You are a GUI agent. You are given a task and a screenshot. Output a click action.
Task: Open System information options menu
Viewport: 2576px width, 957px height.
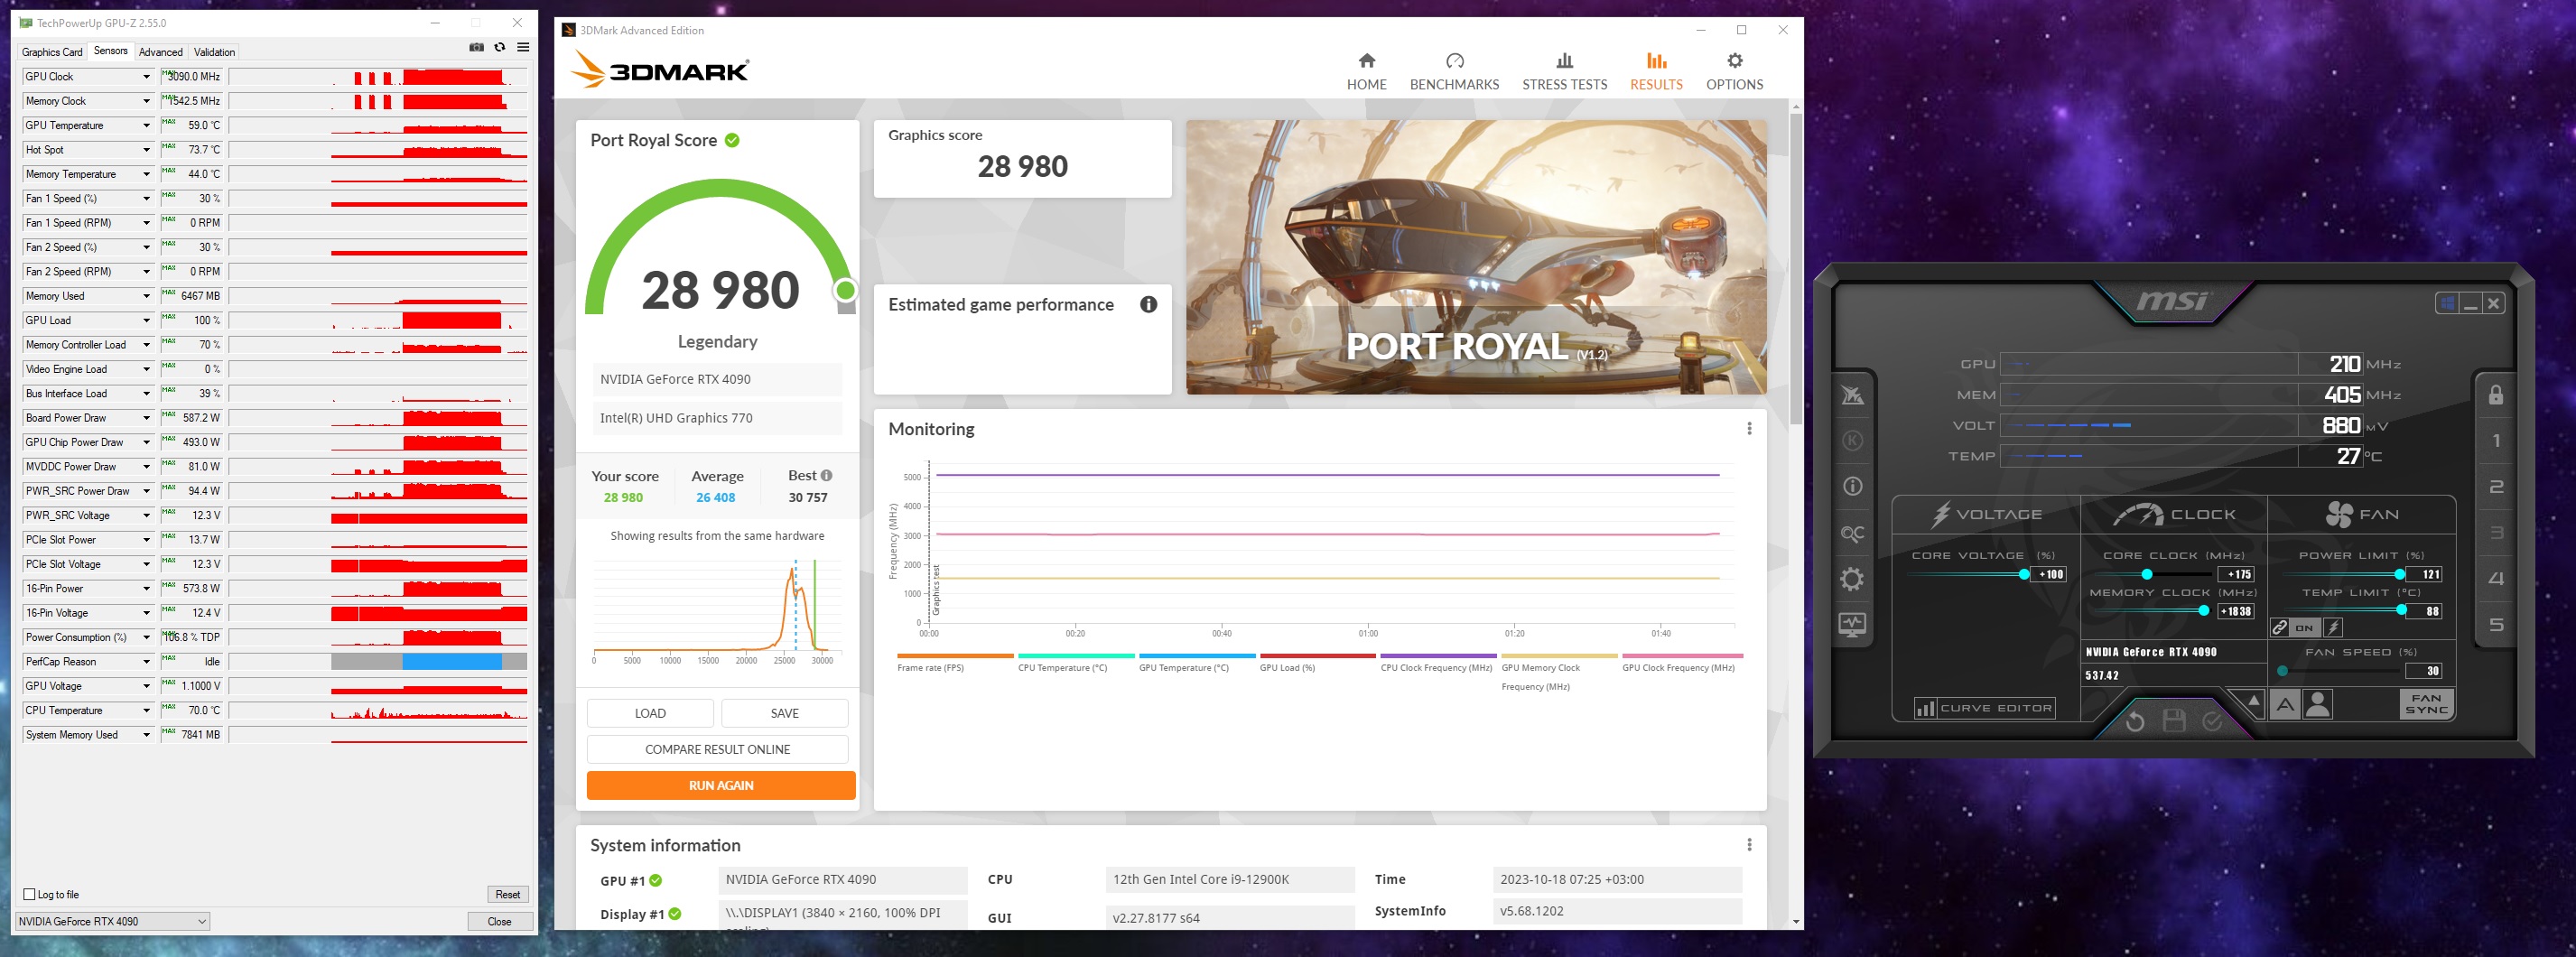1749,845
